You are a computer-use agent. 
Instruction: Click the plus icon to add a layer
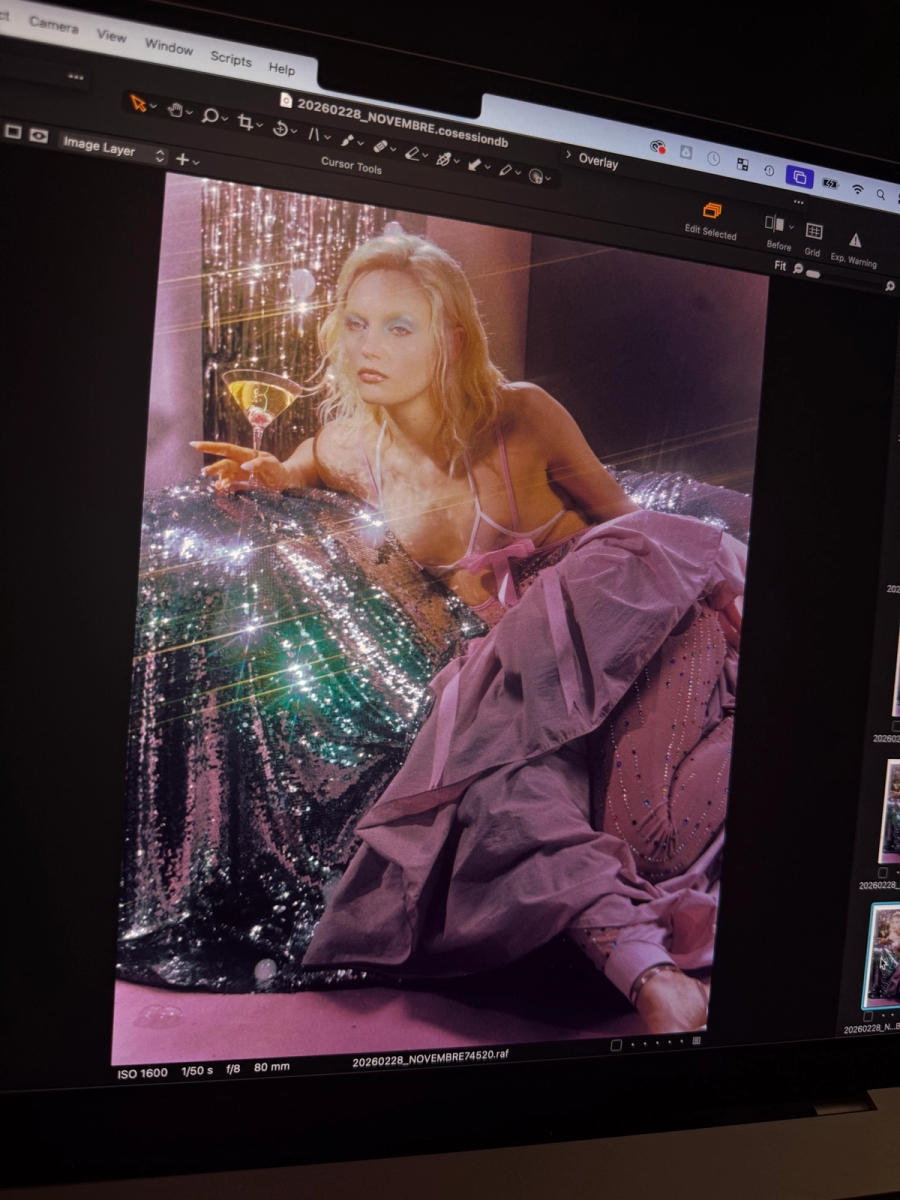[x=183, y=159]
